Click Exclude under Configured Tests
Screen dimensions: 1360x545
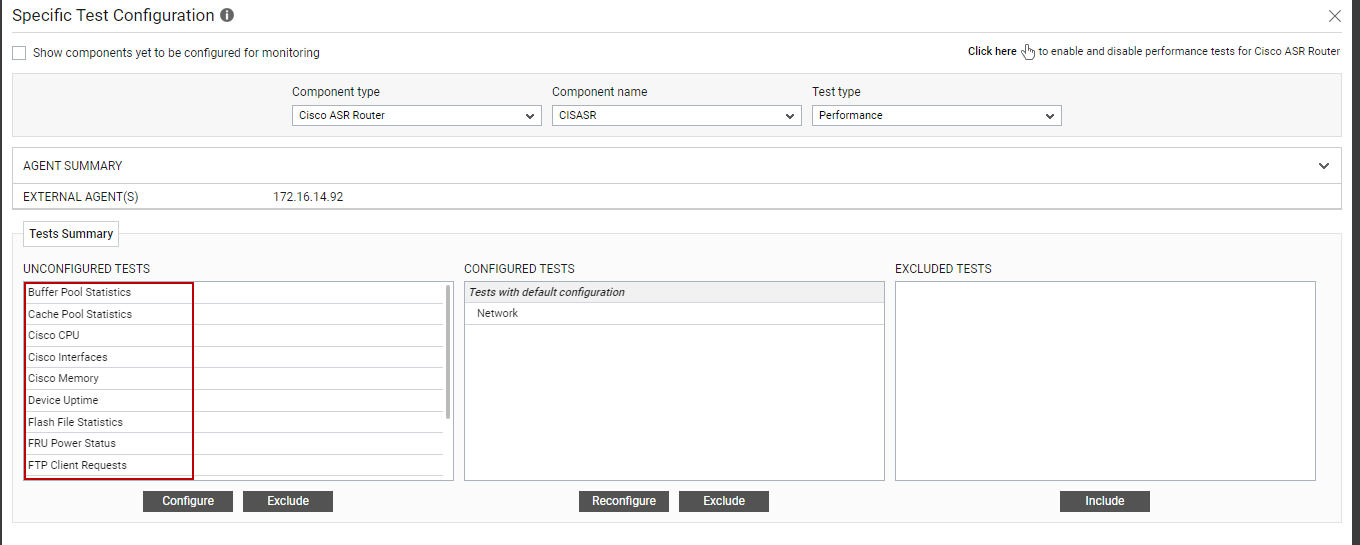pyautogui.click(x=724, y=501)
